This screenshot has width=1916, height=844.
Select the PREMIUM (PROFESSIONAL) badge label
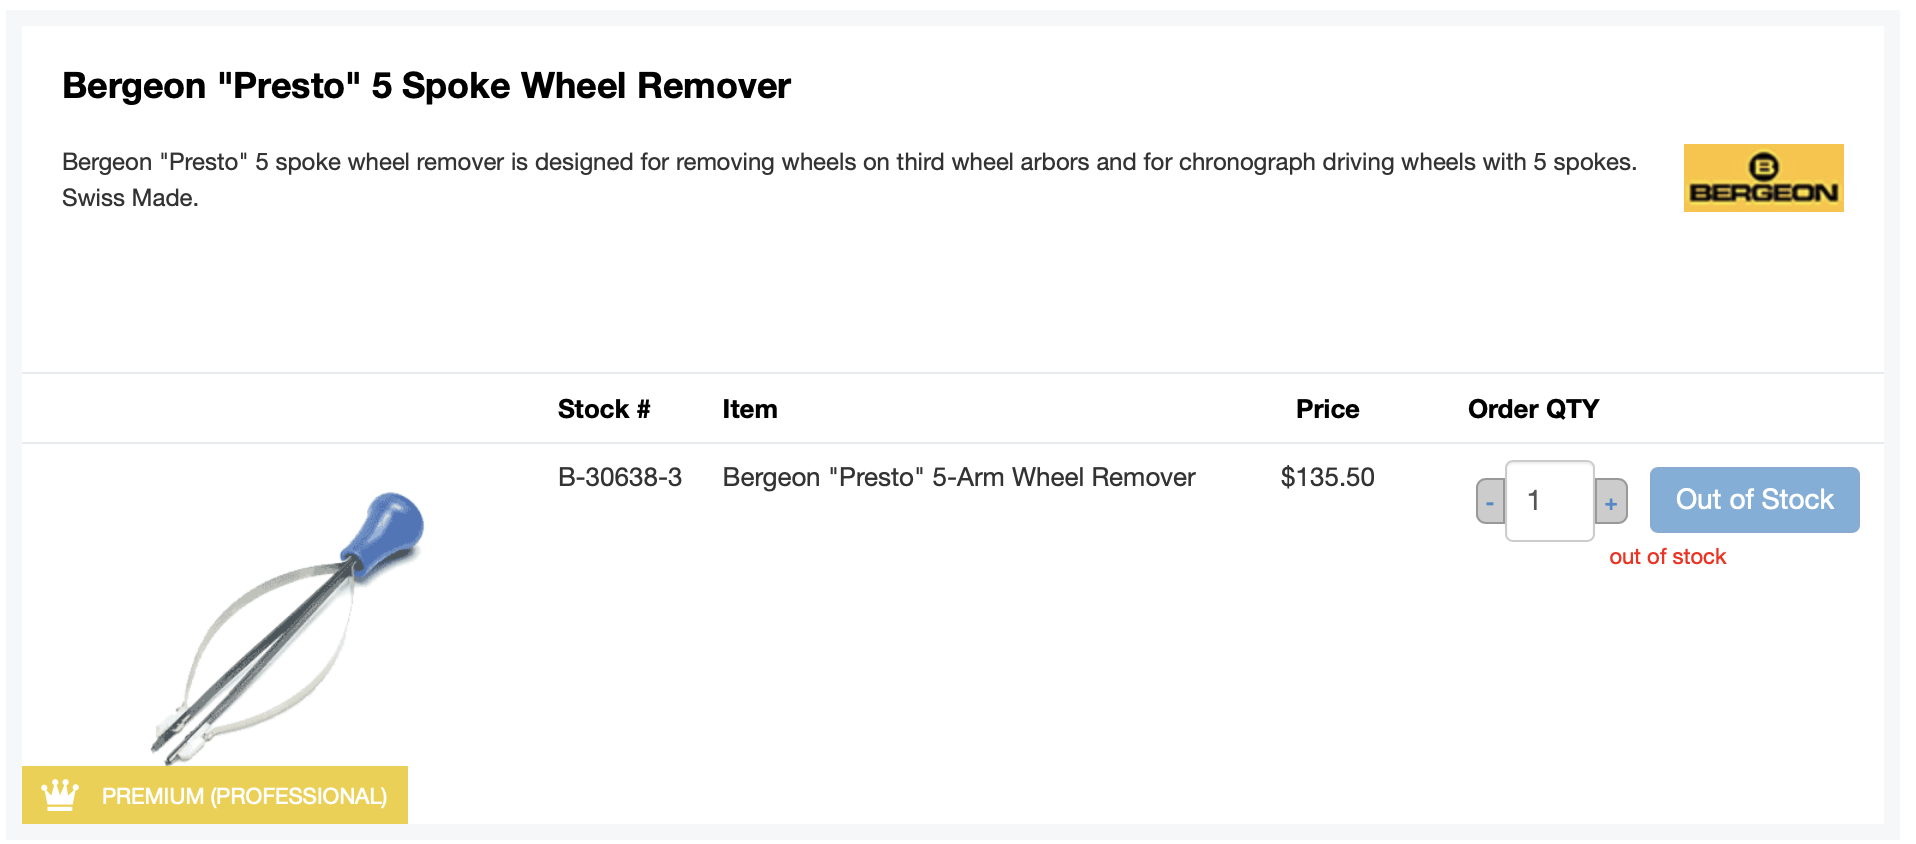(244, 796)
